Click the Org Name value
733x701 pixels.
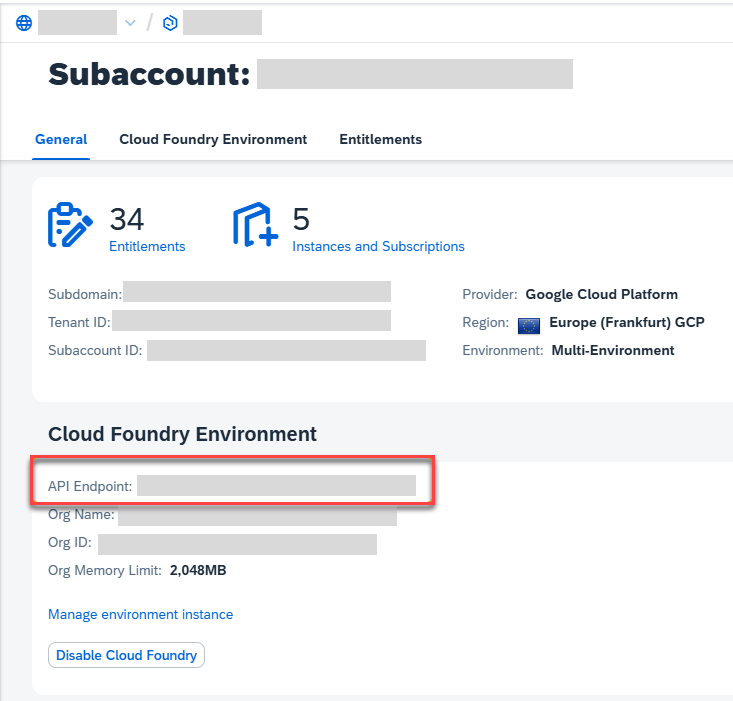pos(258,515)
